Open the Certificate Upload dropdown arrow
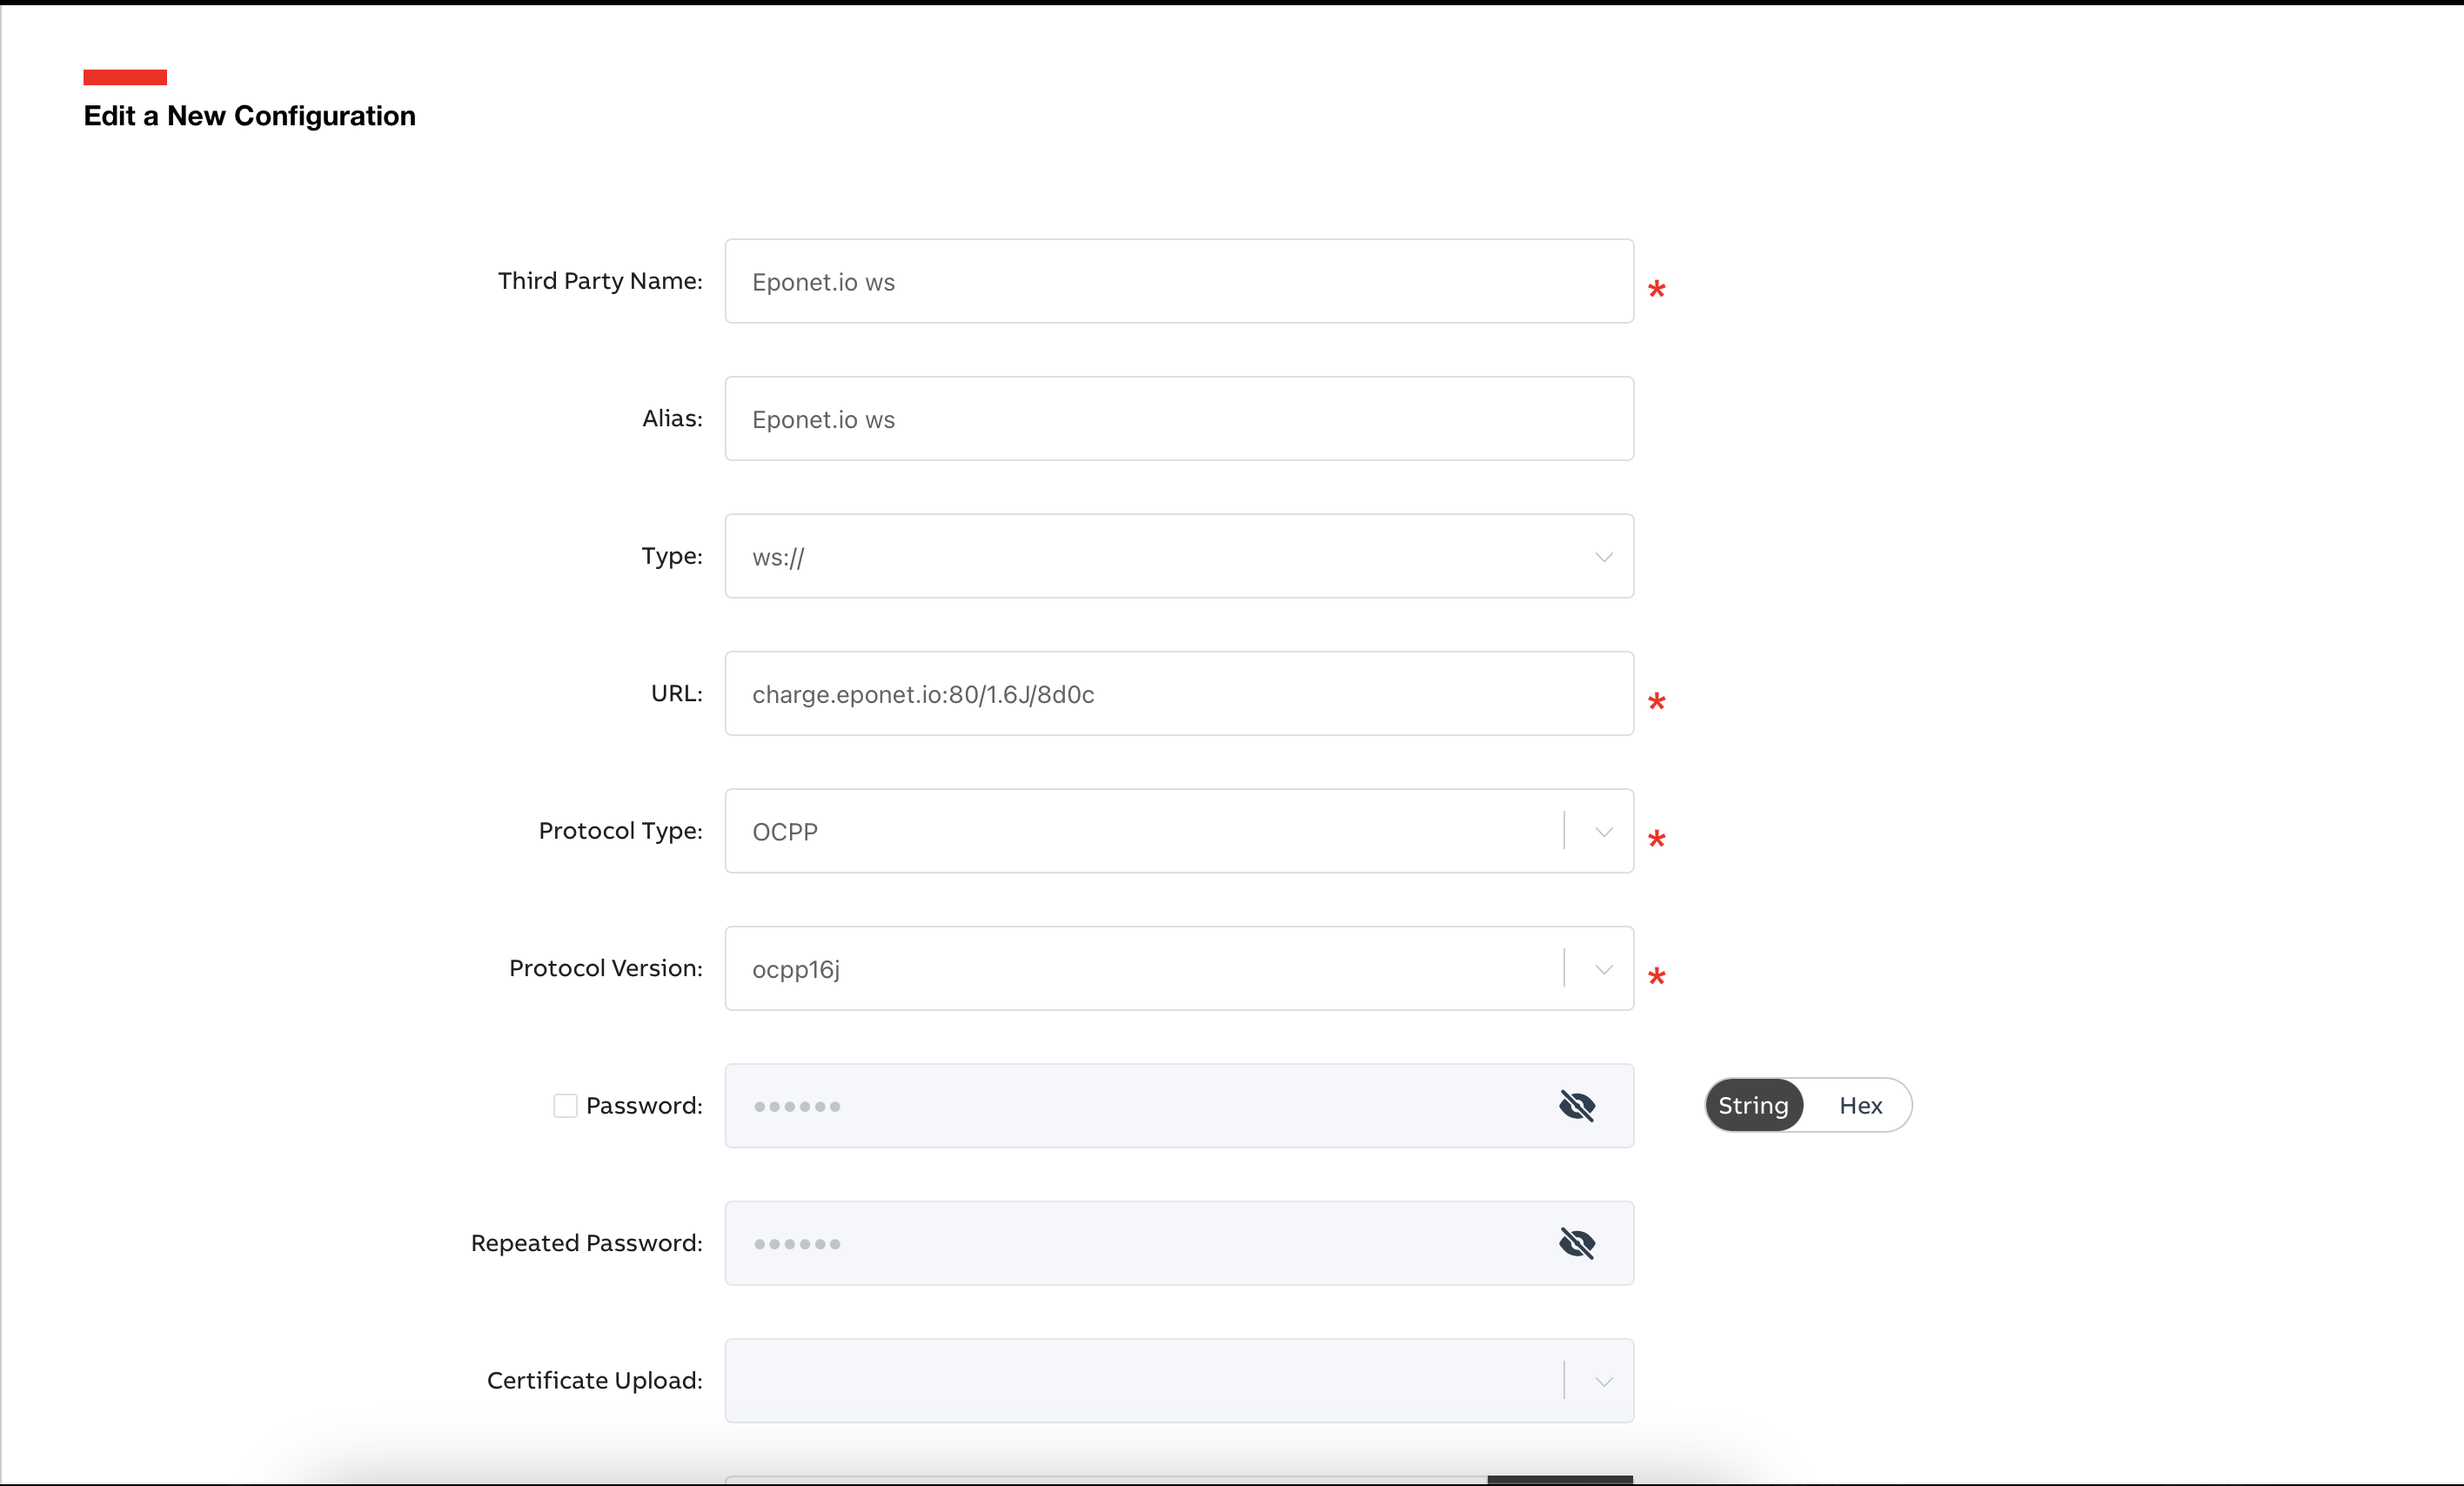2464x1486 pixels. [1603, 1381]
